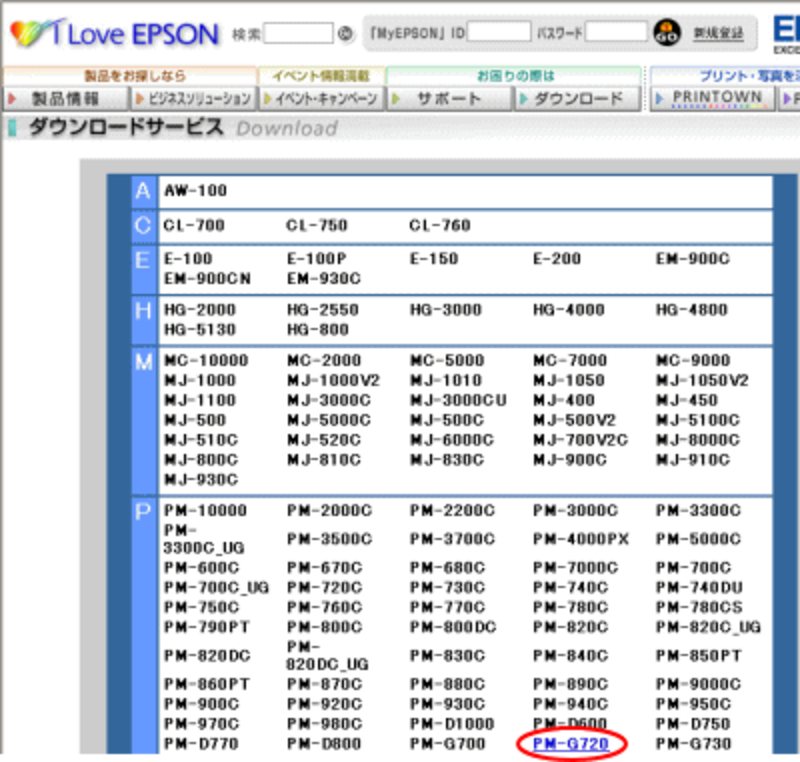Select the PM-700C_UG model entry

coord(216,588)
